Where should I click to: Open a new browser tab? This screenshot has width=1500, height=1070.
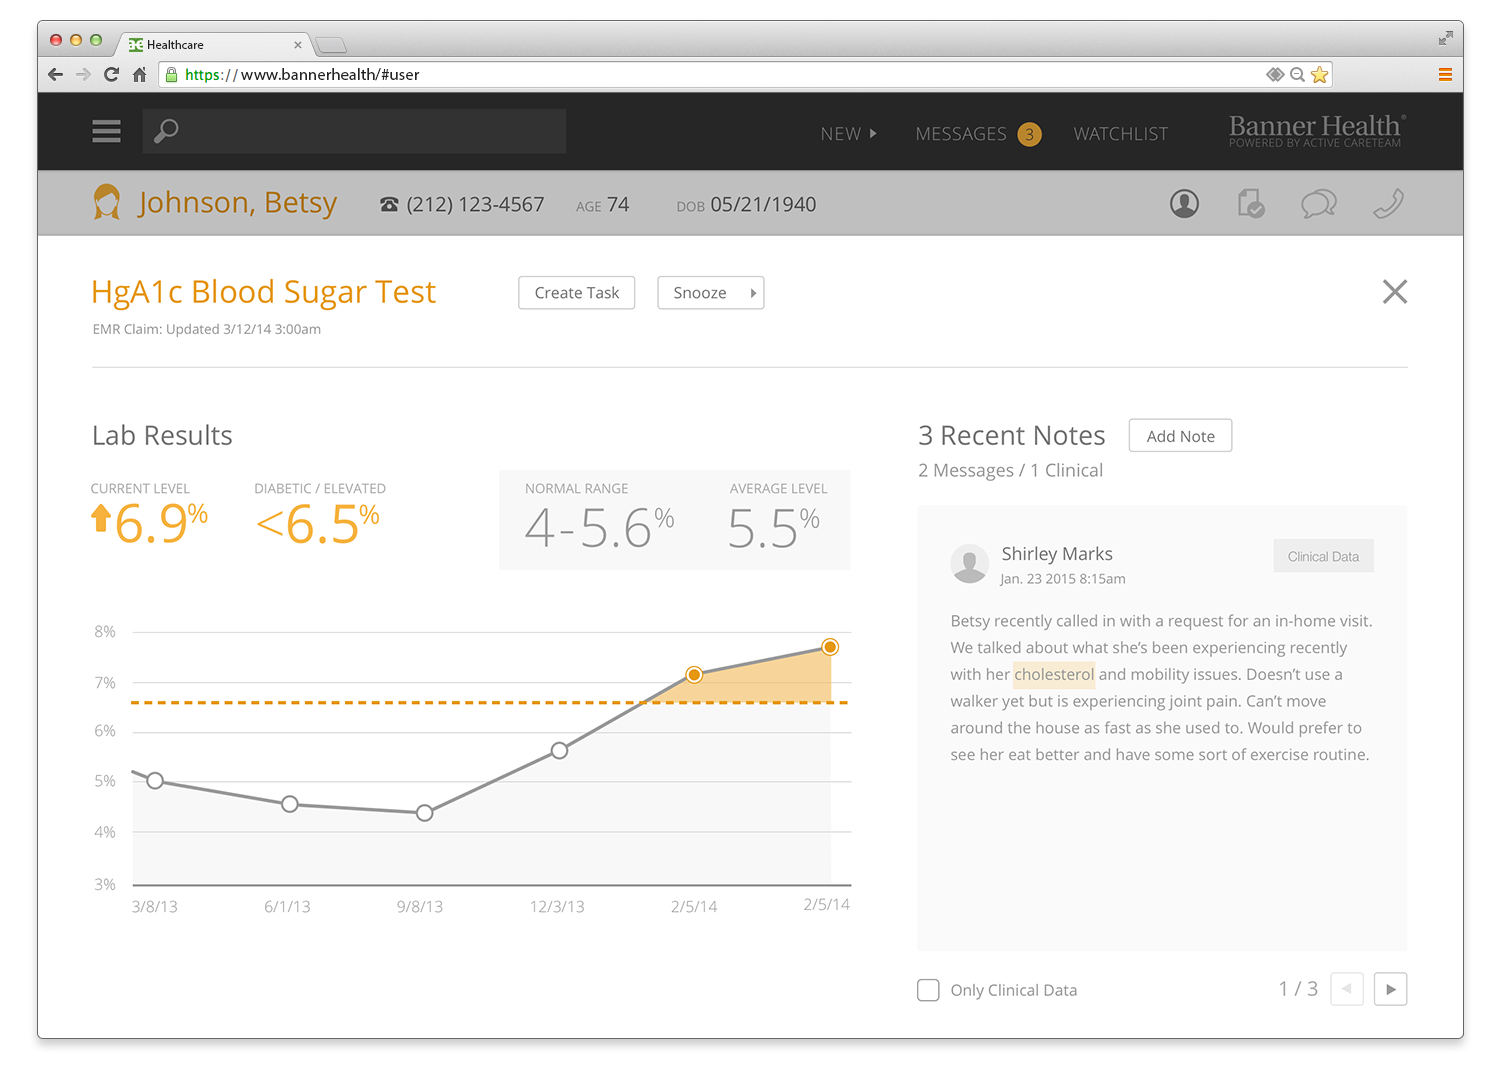click(x=331, y=45)
